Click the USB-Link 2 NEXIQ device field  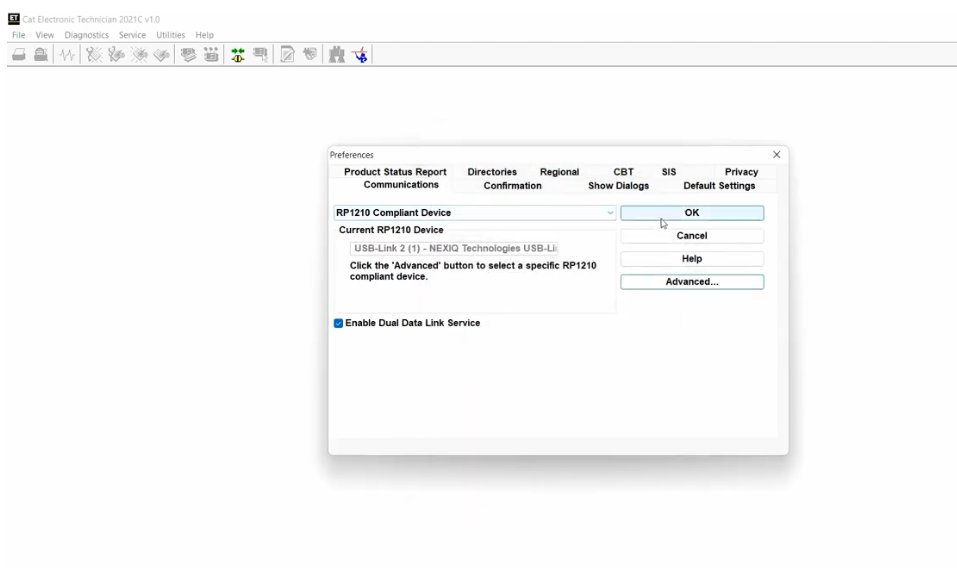[454, 248]
